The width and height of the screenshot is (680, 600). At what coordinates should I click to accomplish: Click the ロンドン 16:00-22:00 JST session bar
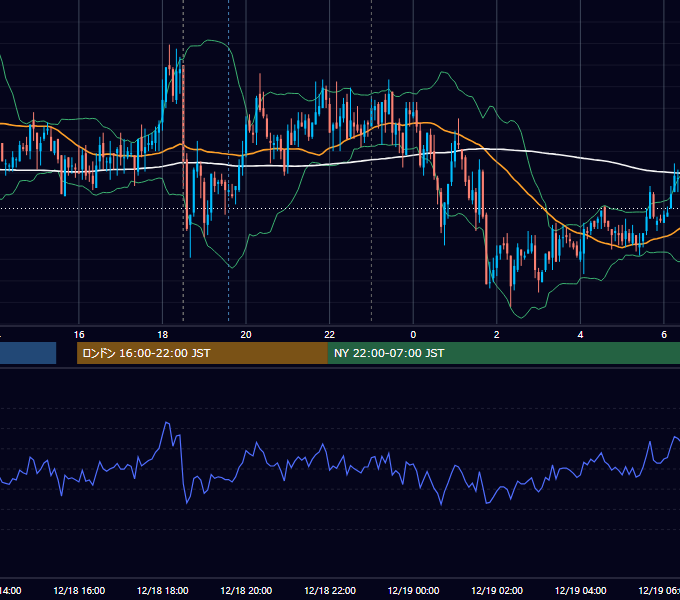coord(202,353)
